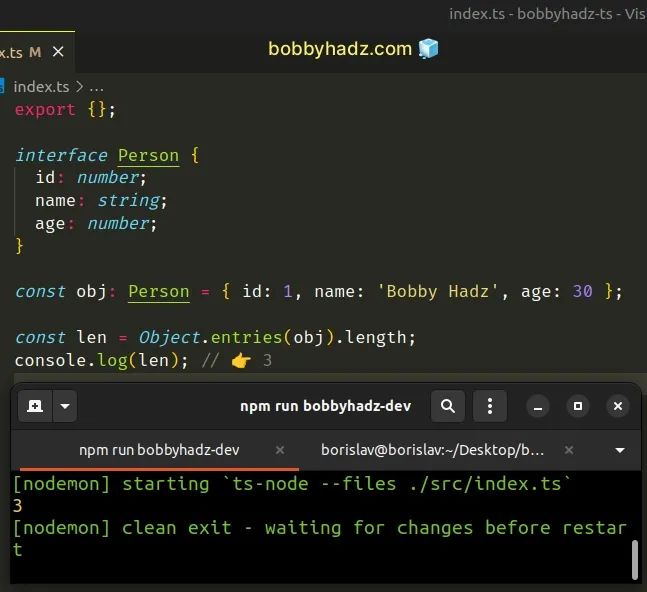
Task: Click '[nodemon] starting' terminal line
Action: click(x=291, y=484)
